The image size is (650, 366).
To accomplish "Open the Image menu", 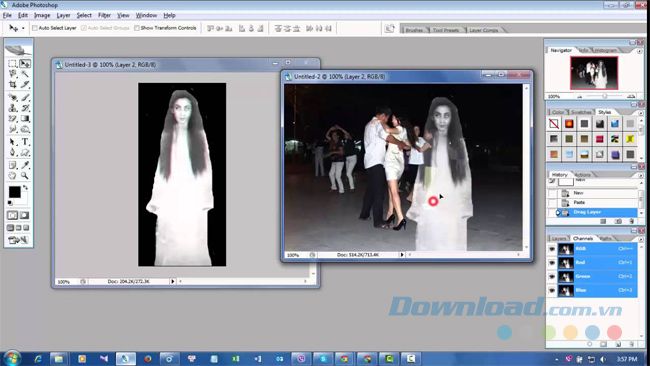I will tap(42, 15).
